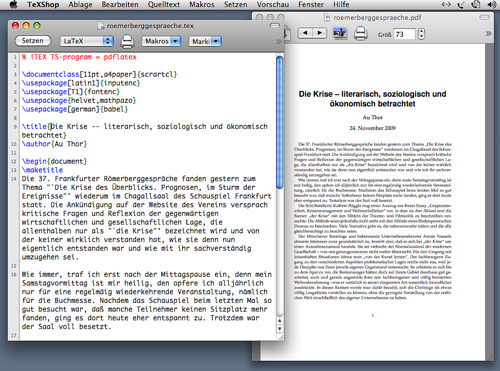Screen dimensions: 500x371
Task: Click the \usepackage[T1]{fontenc} line
Action: tap(71, 92)
